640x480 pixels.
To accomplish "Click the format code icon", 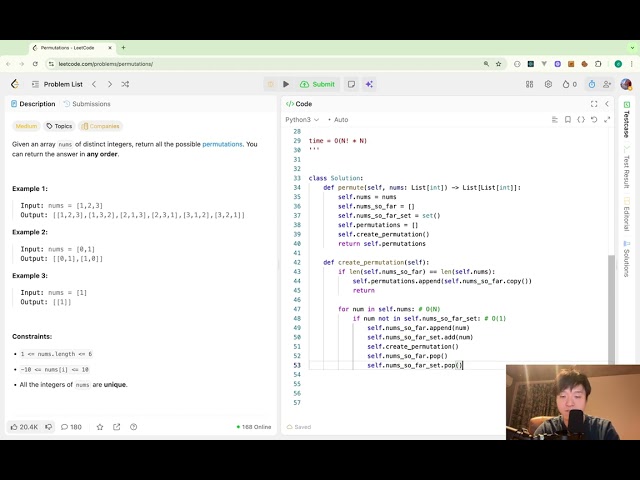I will pos(554,120).
